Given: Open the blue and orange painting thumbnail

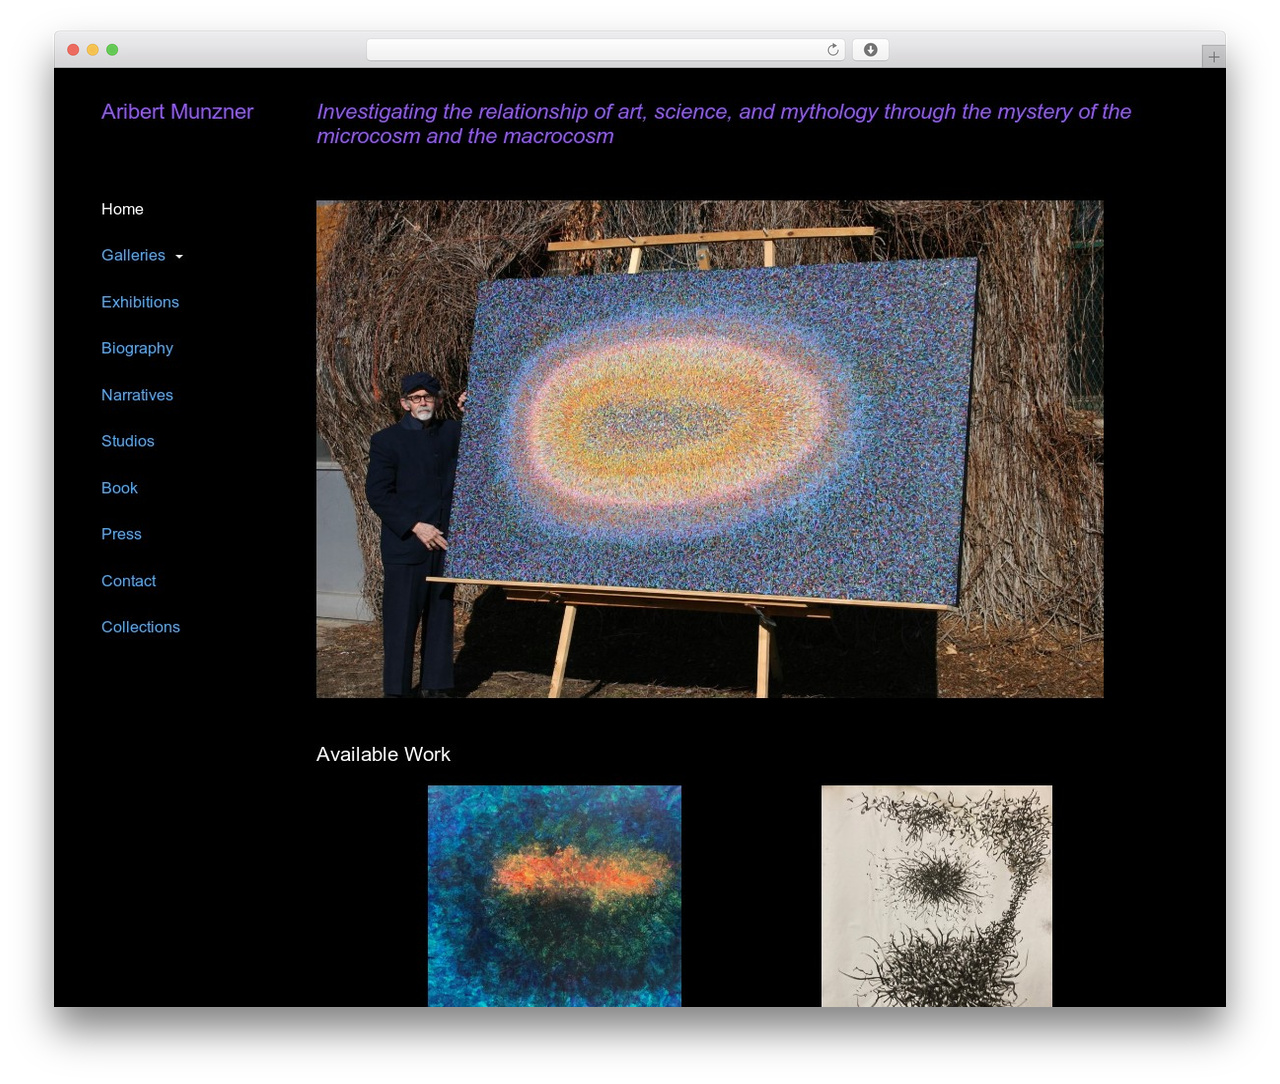Looking at the screenshot, I should pos(554,896).
